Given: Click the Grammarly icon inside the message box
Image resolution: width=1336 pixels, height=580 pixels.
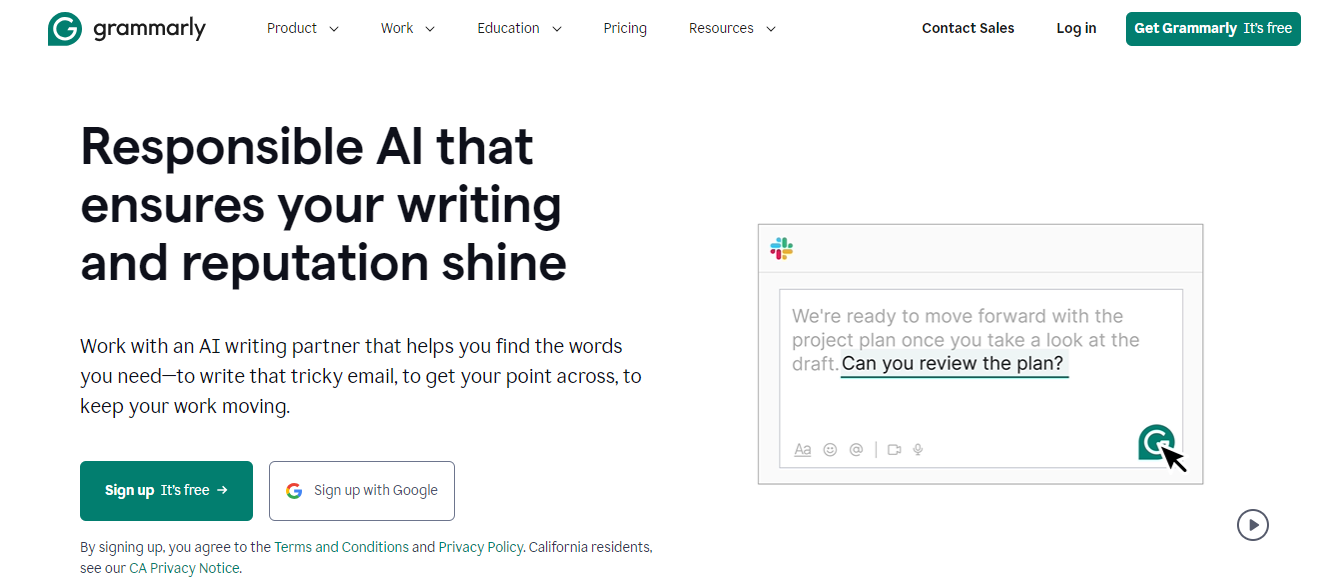Looking at the screenshot, I should [x=1156, y=442].
